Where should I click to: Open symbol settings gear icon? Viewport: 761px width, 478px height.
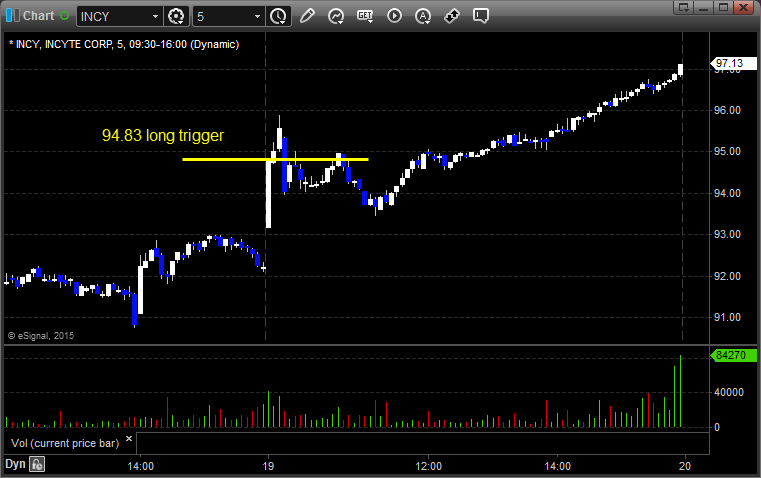coord(176,16)
